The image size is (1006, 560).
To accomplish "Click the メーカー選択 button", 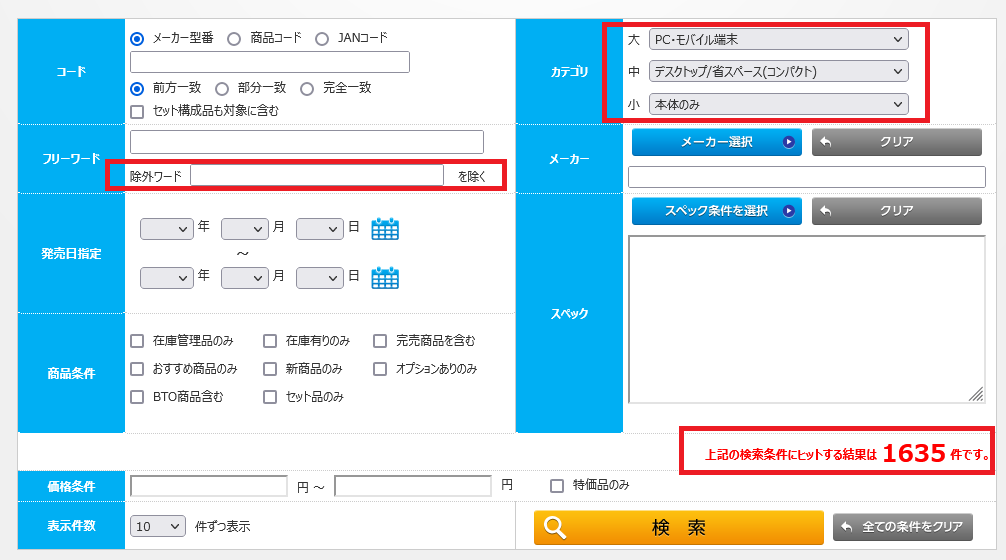I will tap(716, 142).
